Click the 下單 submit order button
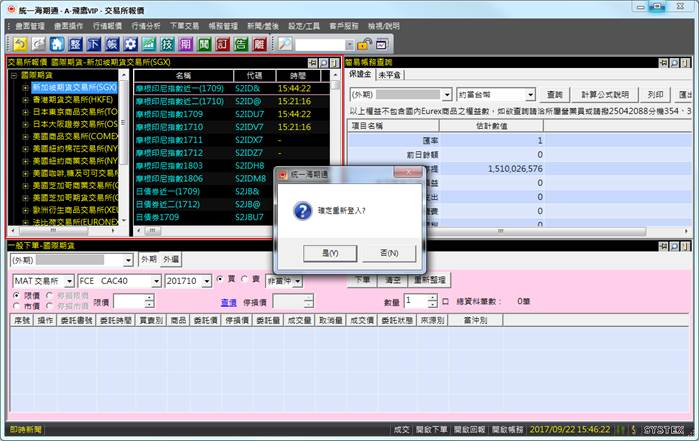 362,280
